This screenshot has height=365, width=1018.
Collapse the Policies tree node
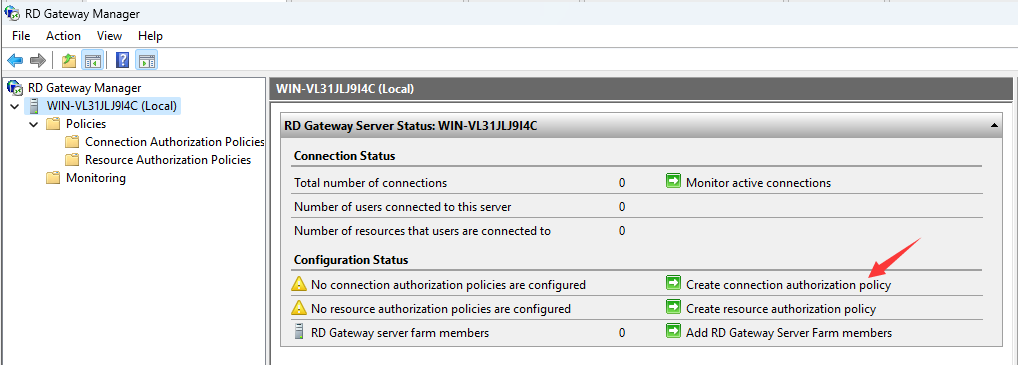pyautogui.click(x=34, y=124)
